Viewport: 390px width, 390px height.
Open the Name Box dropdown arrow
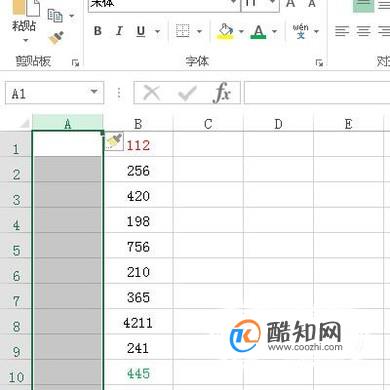94,92
